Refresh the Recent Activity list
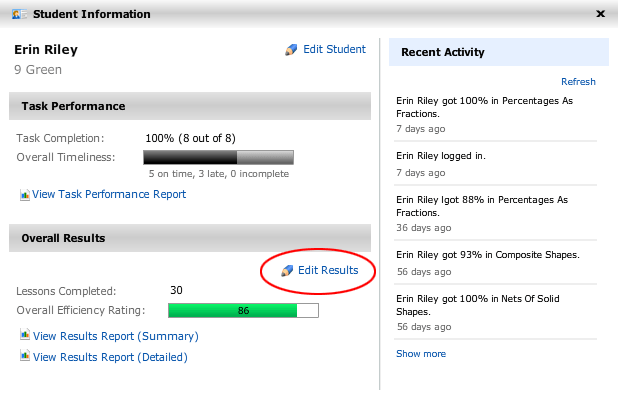618x399 pixels. pyautogui.click(x=578, y=82)
